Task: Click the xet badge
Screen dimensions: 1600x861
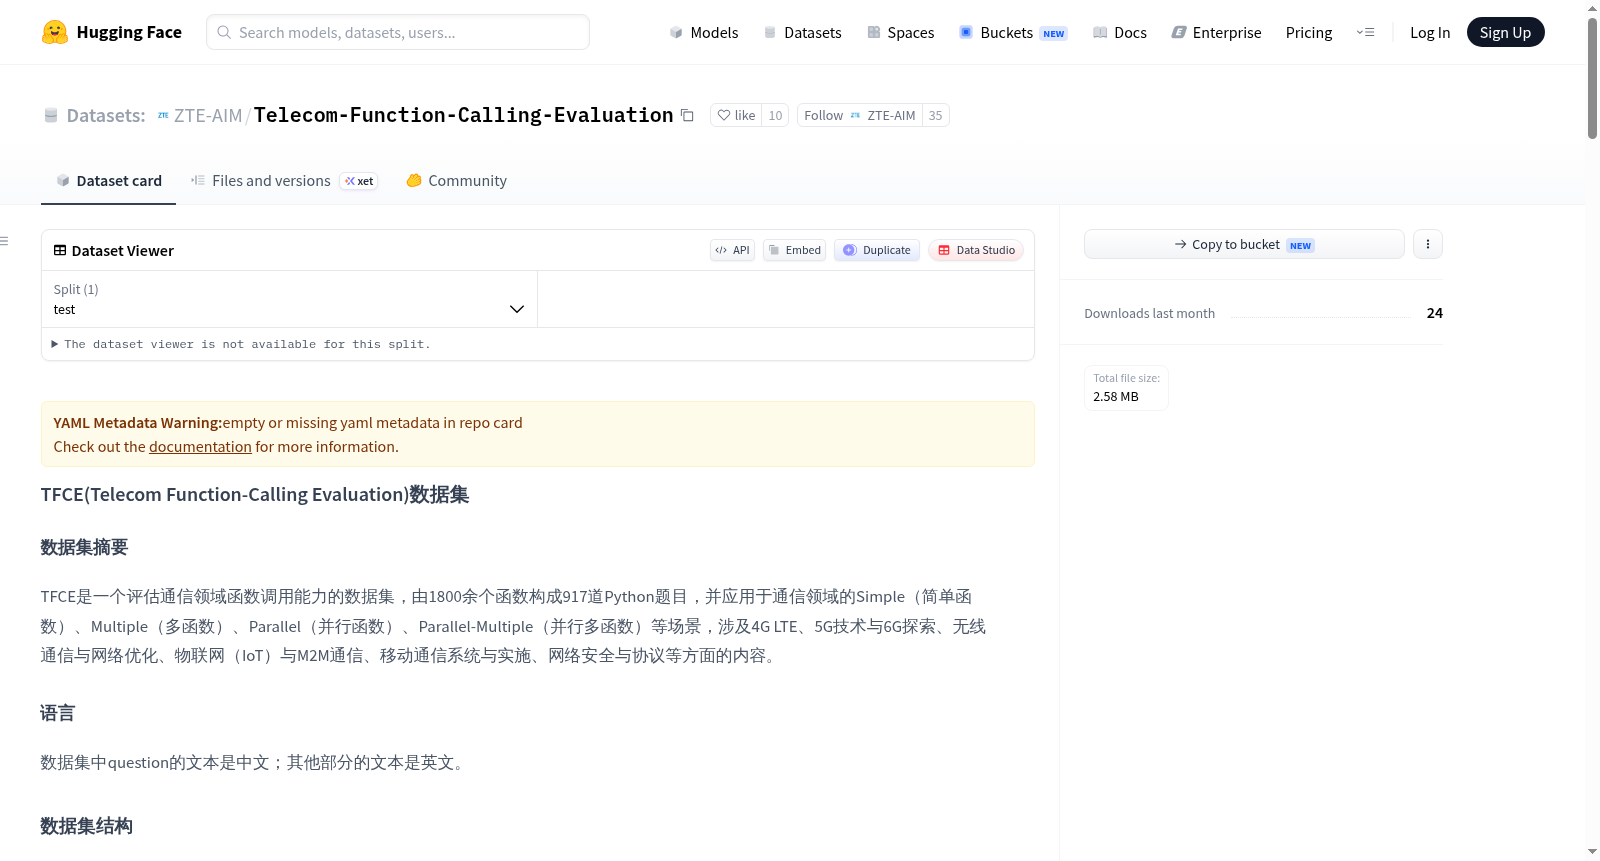Action: click(359, 181)
